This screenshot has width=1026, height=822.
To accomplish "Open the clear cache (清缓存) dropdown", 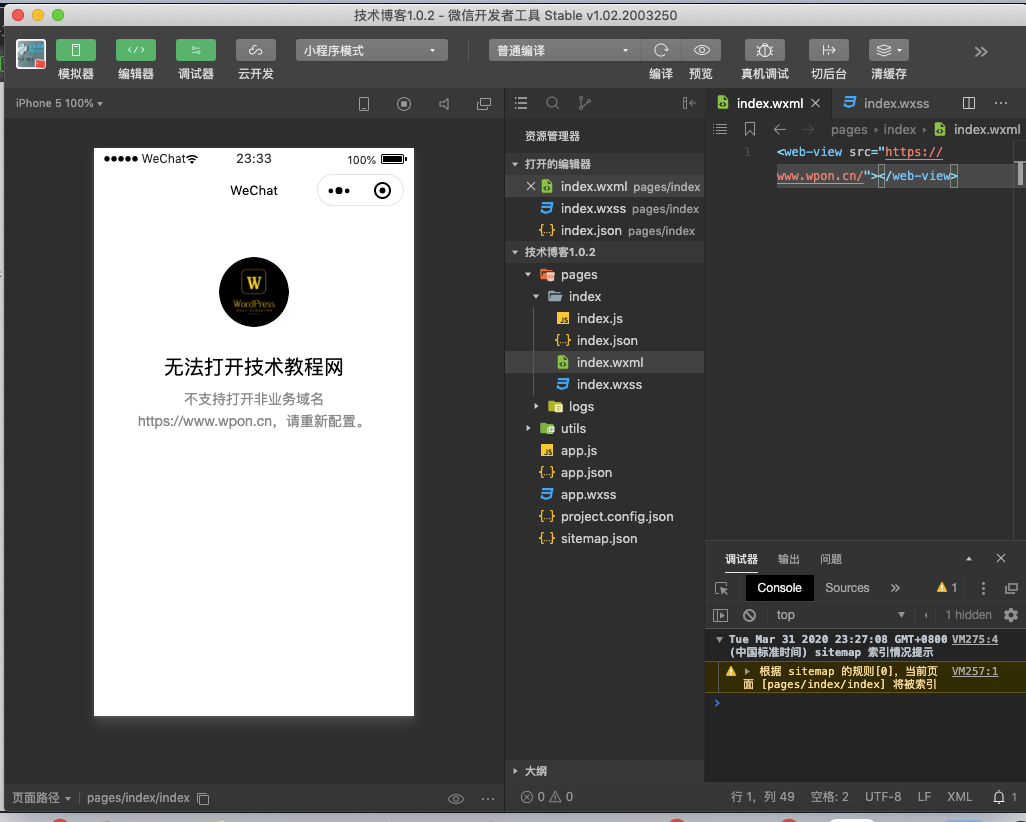I will coord(889,50).
